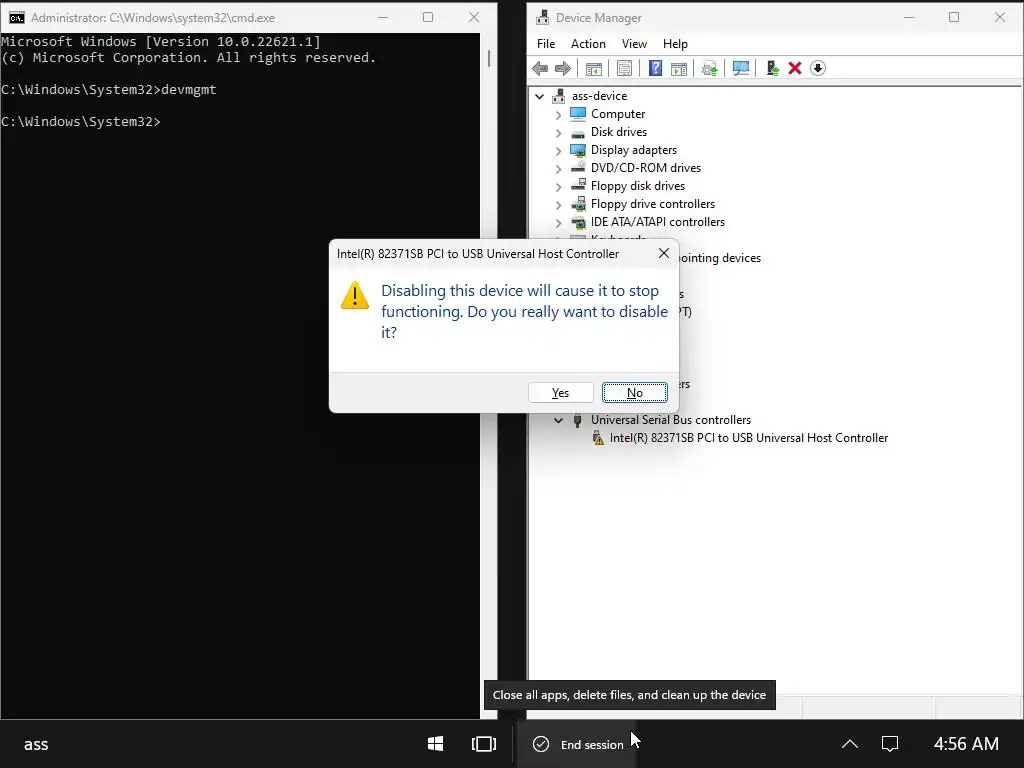Click Scan for hardware changes monitor icon
The width and height of the screenshot is (1024, 768).
(741, 68)
